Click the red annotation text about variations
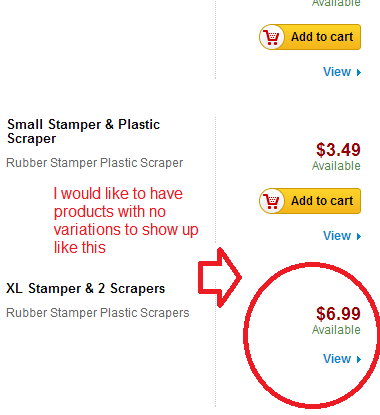Image resolution: width=380 pixels, height=415 pixels. (126, 220)
